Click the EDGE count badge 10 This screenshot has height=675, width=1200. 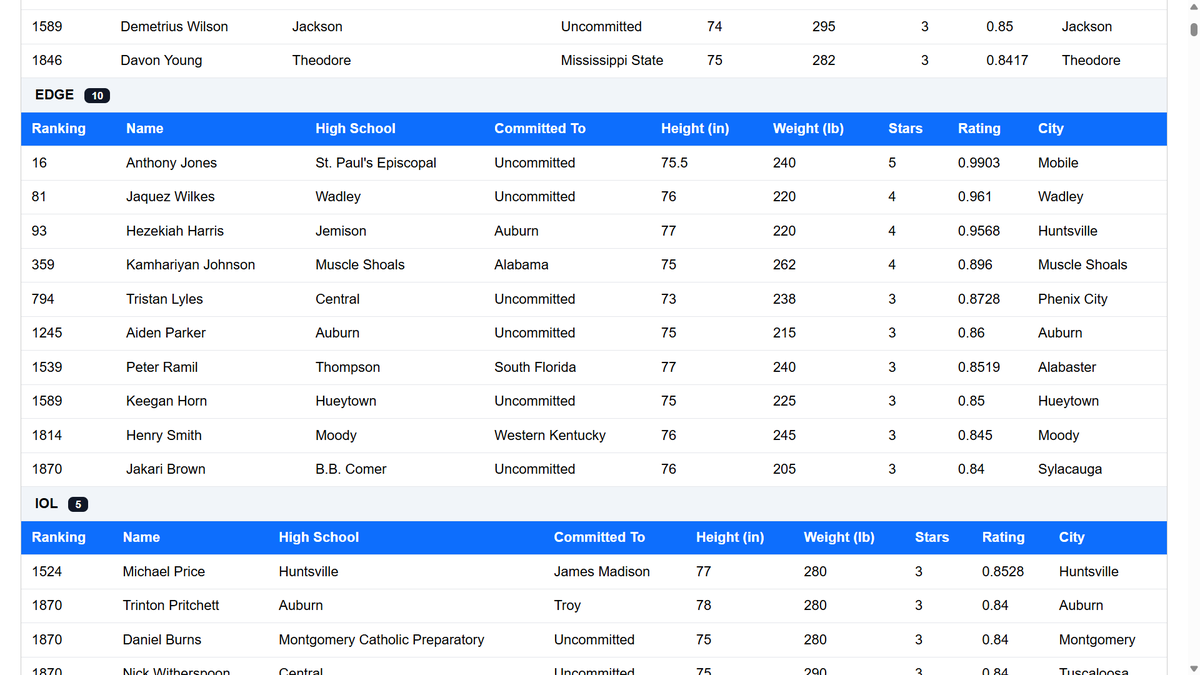(x=97, y=96)
